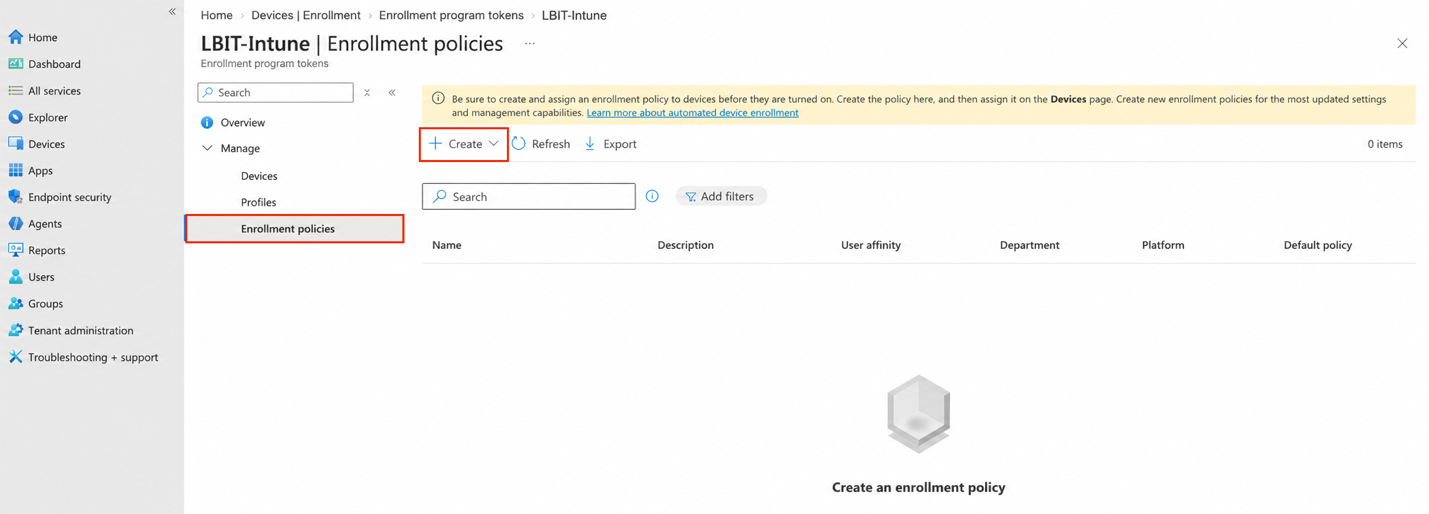Click the Tenant administration icon
This screenshot has width=1429, height=514.
tap(16, 330)
